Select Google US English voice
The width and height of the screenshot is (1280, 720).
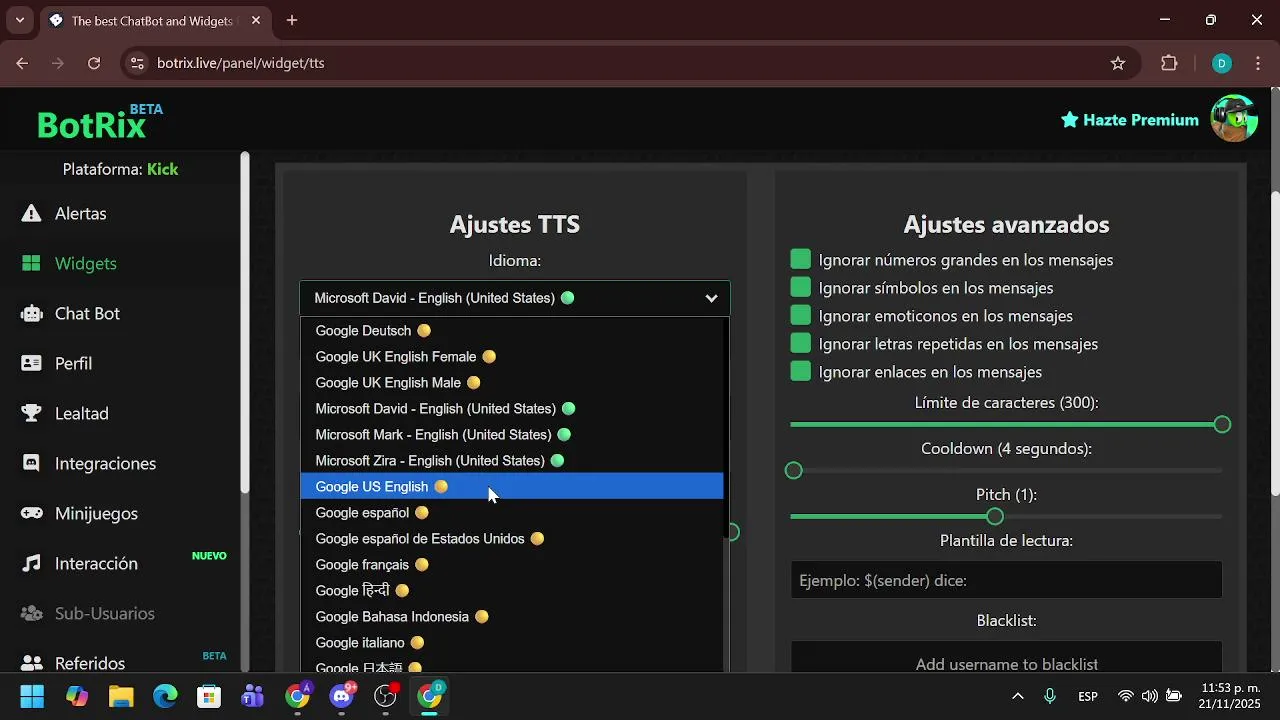[x=512, y=487]
